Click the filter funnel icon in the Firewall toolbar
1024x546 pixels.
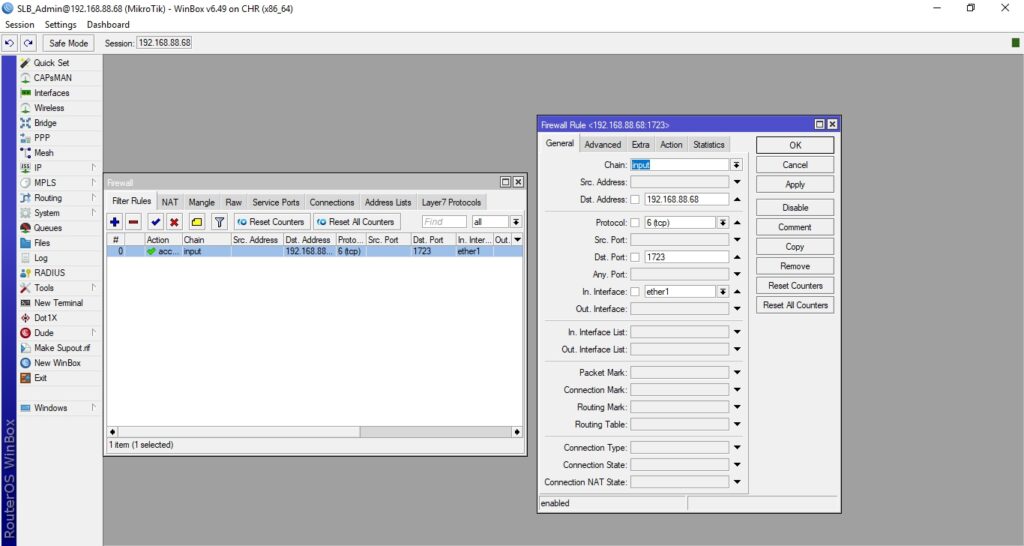pyautogui.click(x=219, y=222)
